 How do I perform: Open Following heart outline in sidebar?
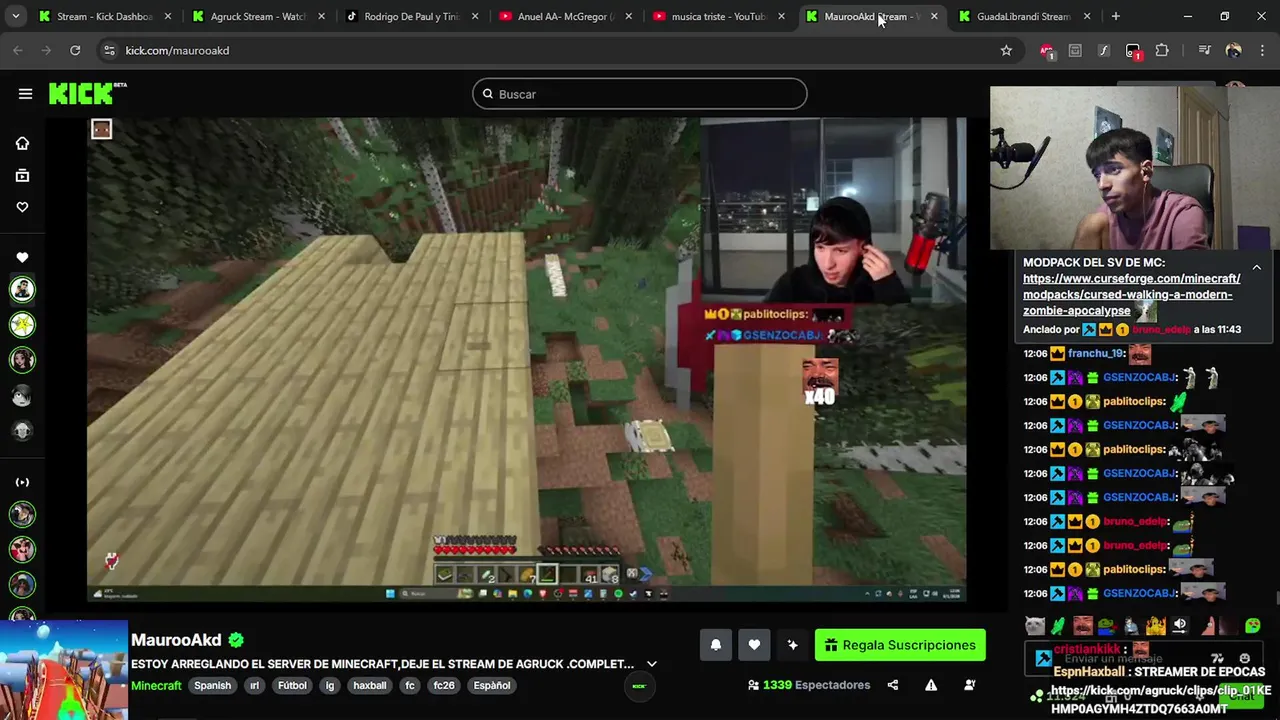pyautogui.click(x=22, y=207)
